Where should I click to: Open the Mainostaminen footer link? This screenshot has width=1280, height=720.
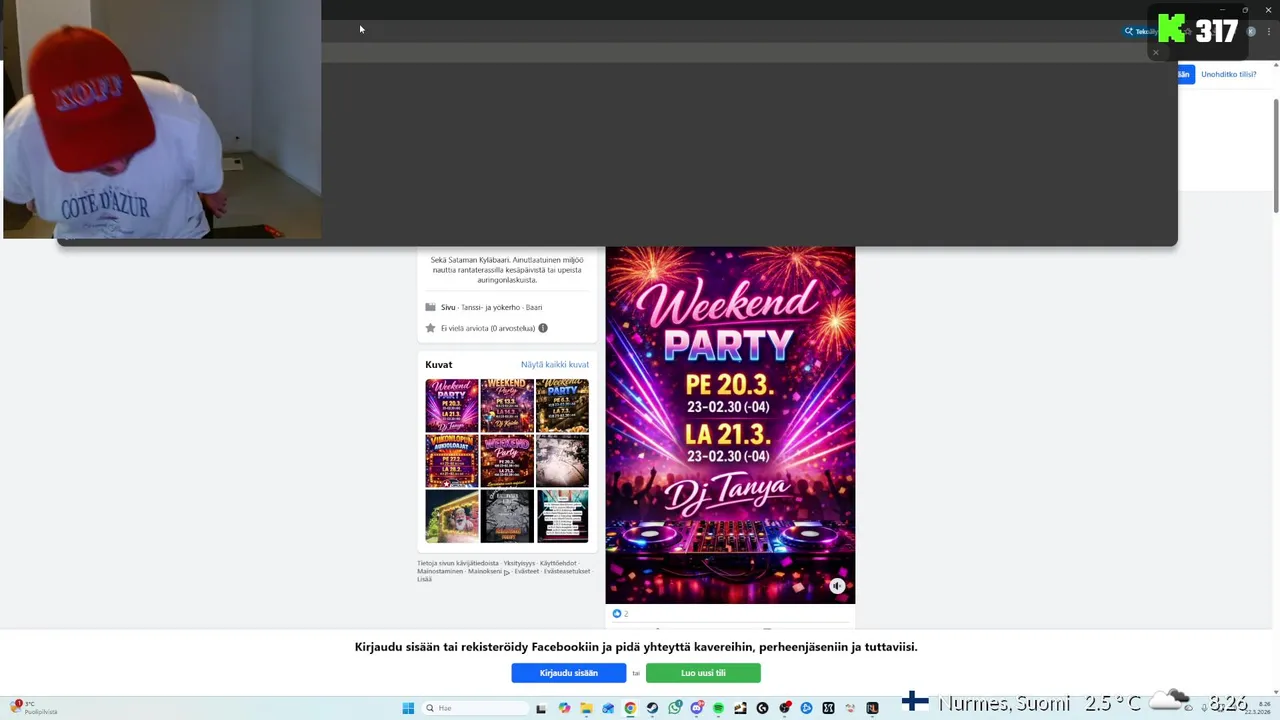[x=440, y=571]
